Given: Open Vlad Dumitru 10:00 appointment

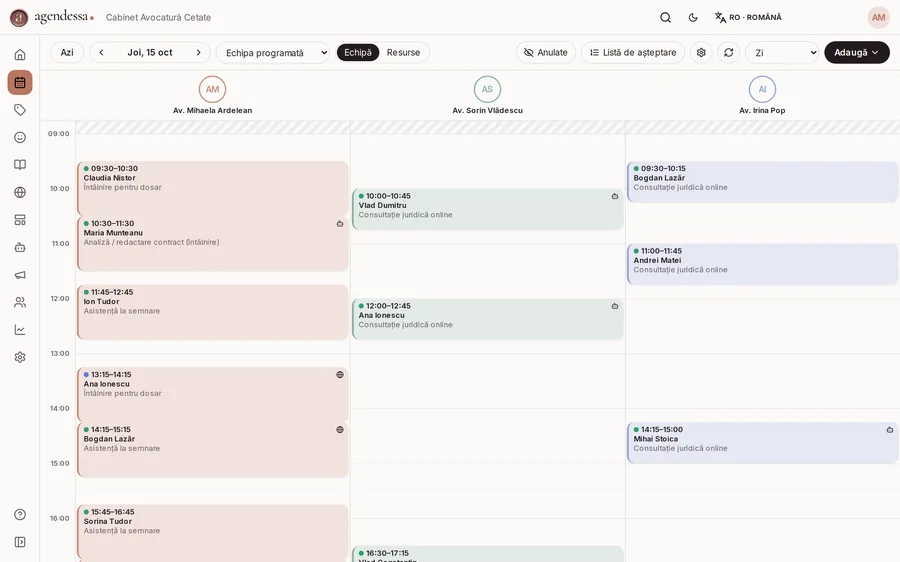Looking at the screenshot, I should tap(488, 209).
